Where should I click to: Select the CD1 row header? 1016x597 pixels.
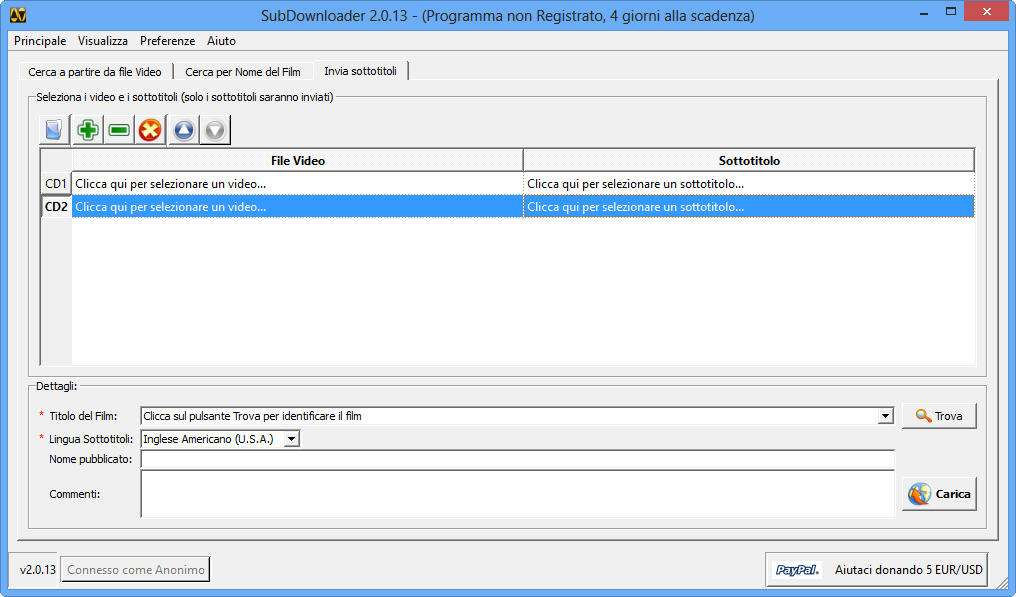point(56,183)
